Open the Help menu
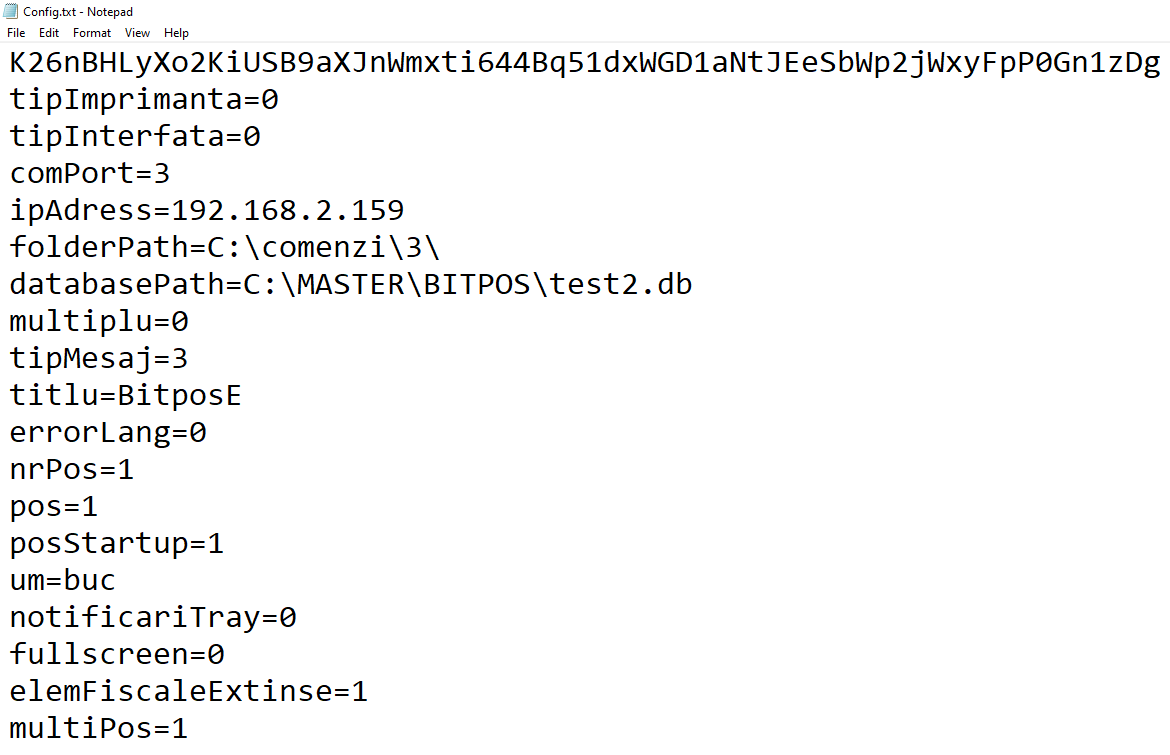The image size is (1170, 755). click(176, 33)
